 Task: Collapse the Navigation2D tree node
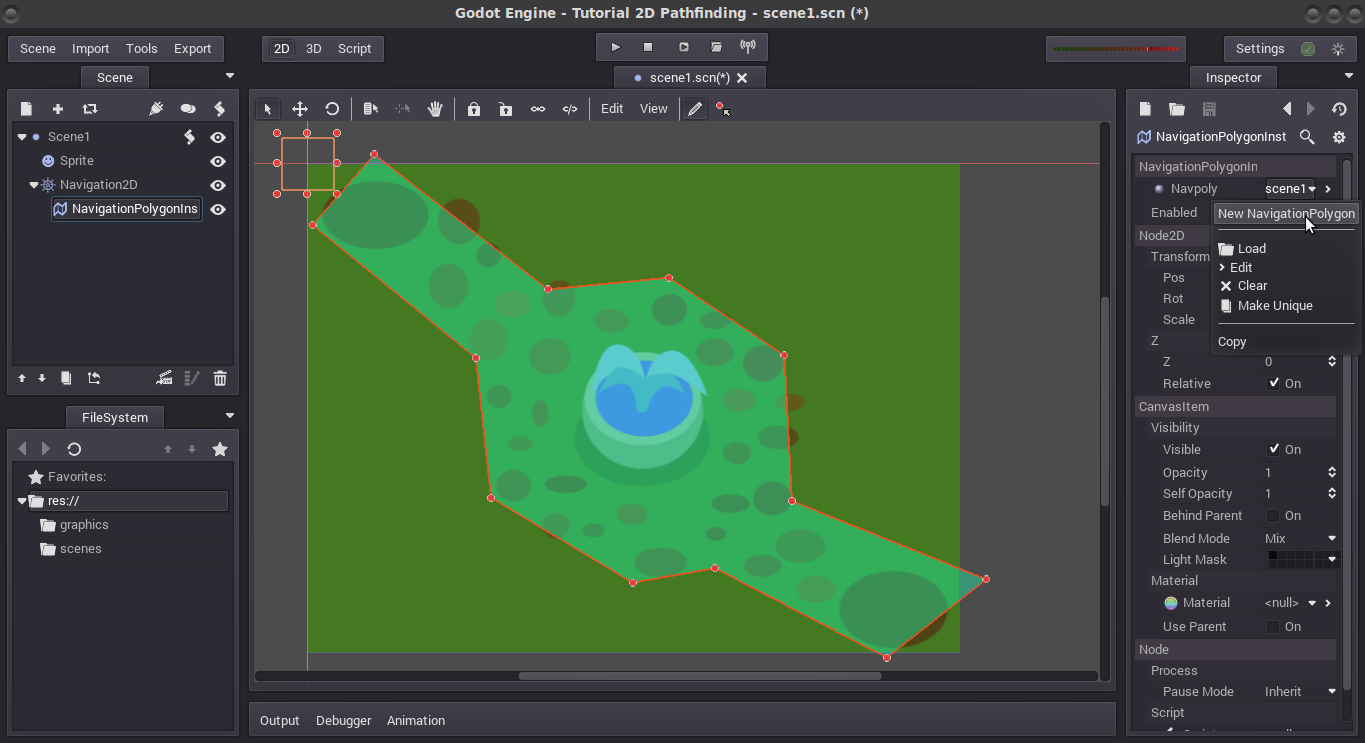click(34, 185)
